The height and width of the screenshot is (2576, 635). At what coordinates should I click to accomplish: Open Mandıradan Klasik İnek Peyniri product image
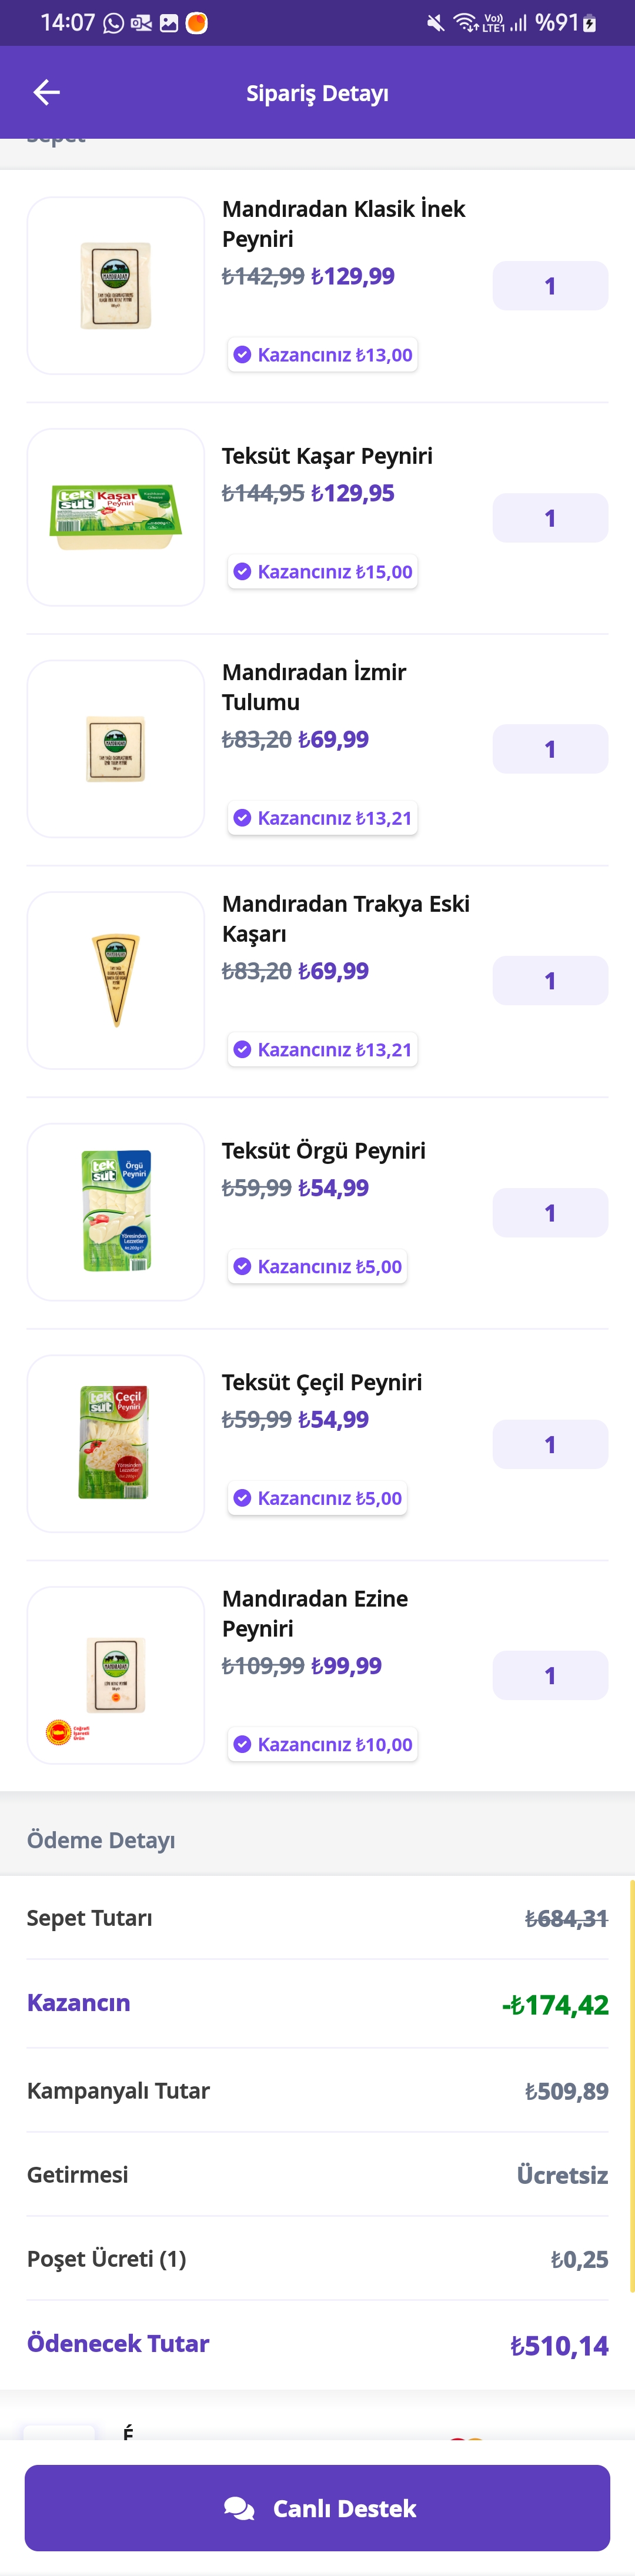tap(116, 286)
